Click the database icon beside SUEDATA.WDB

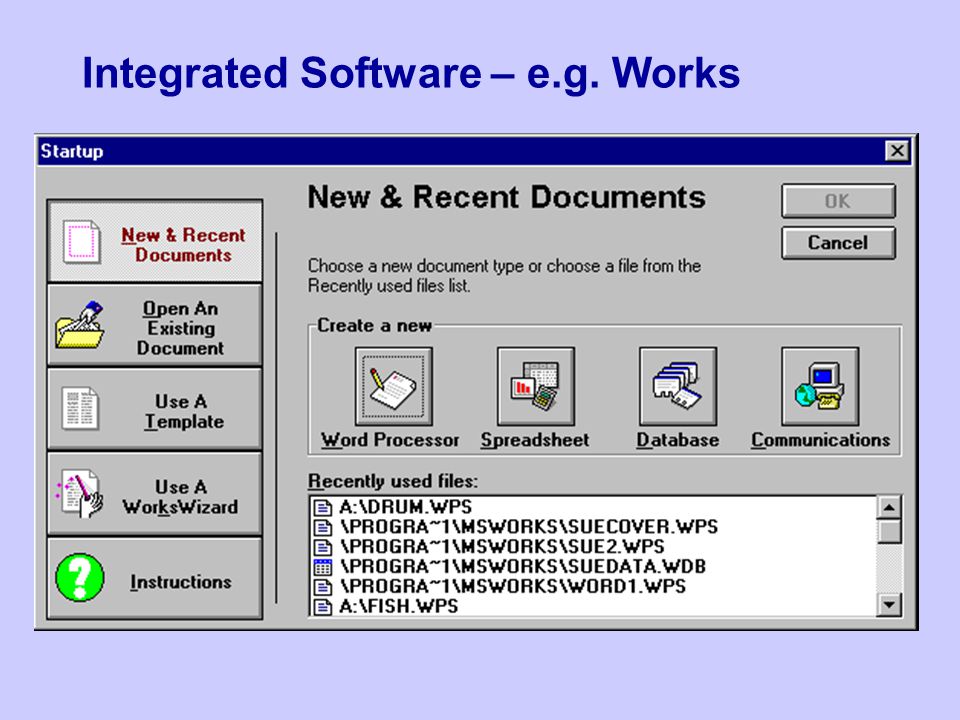click(322, 567)
